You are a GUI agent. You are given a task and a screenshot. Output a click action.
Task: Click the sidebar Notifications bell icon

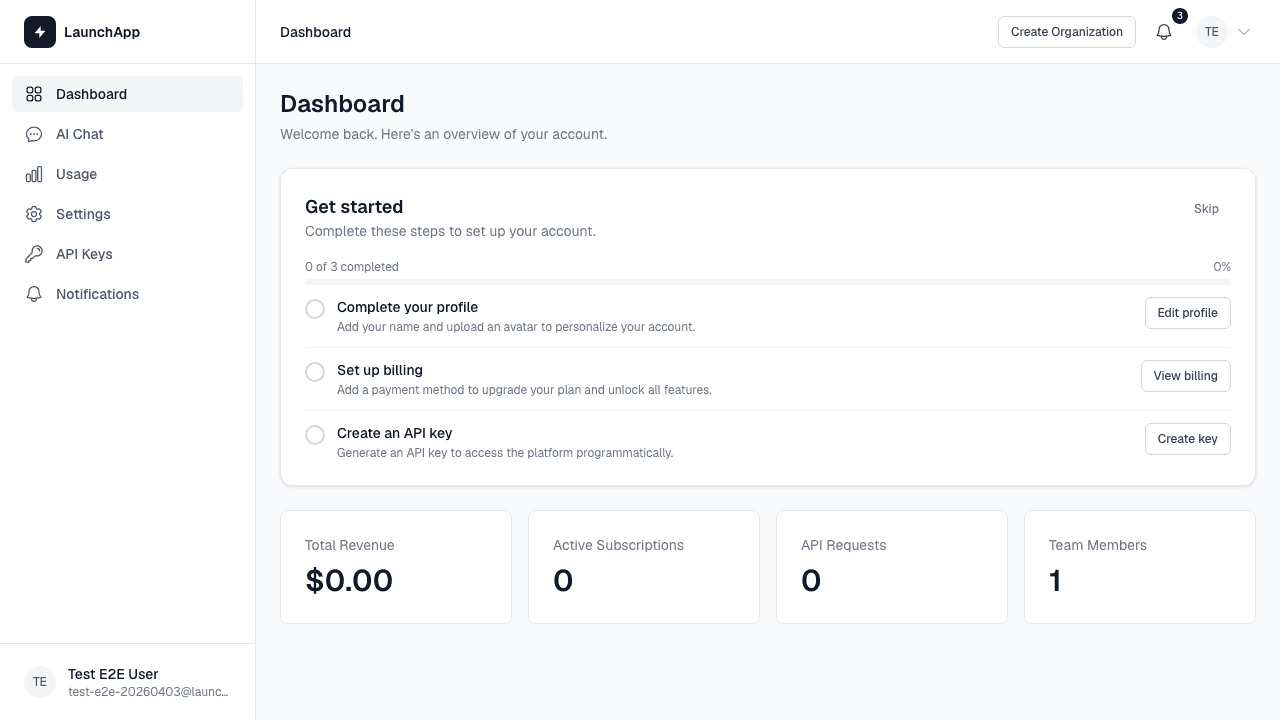pos(34,294)
